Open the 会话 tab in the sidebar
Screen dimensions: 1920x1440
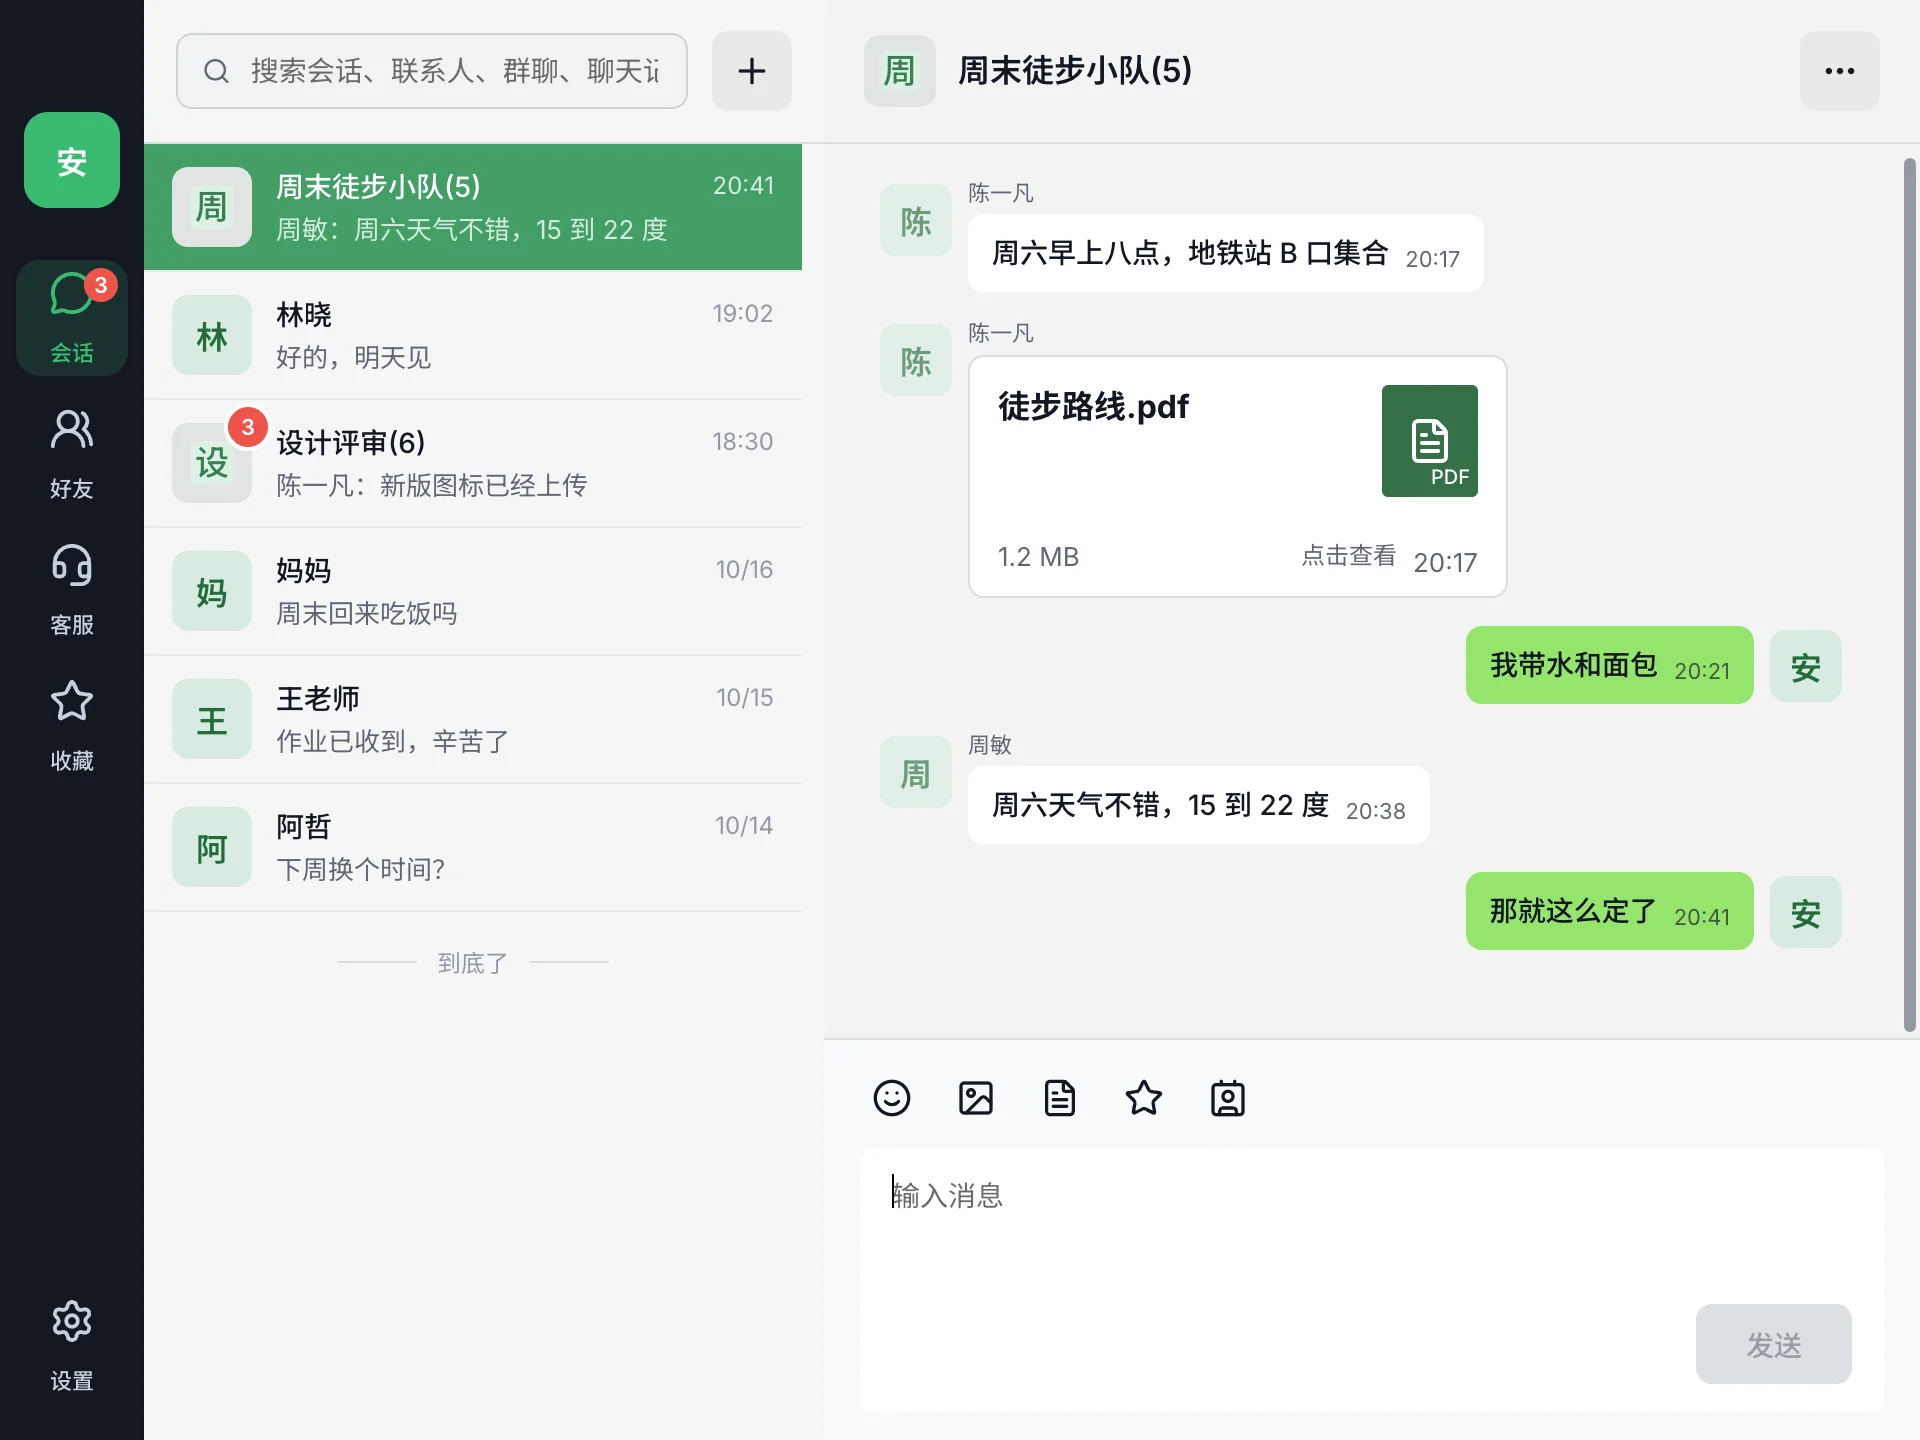click(72, 318)
